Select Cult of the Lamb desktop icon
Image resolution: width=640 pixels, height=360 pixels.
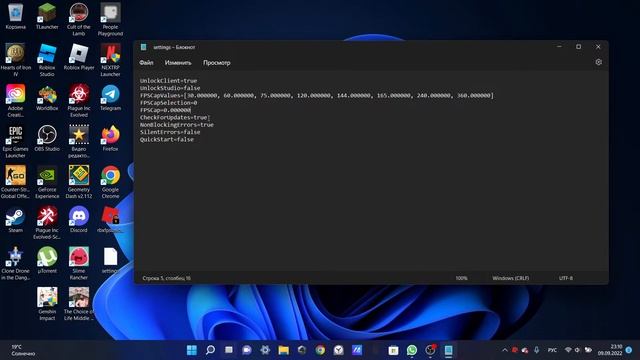(x=79, y=20)
